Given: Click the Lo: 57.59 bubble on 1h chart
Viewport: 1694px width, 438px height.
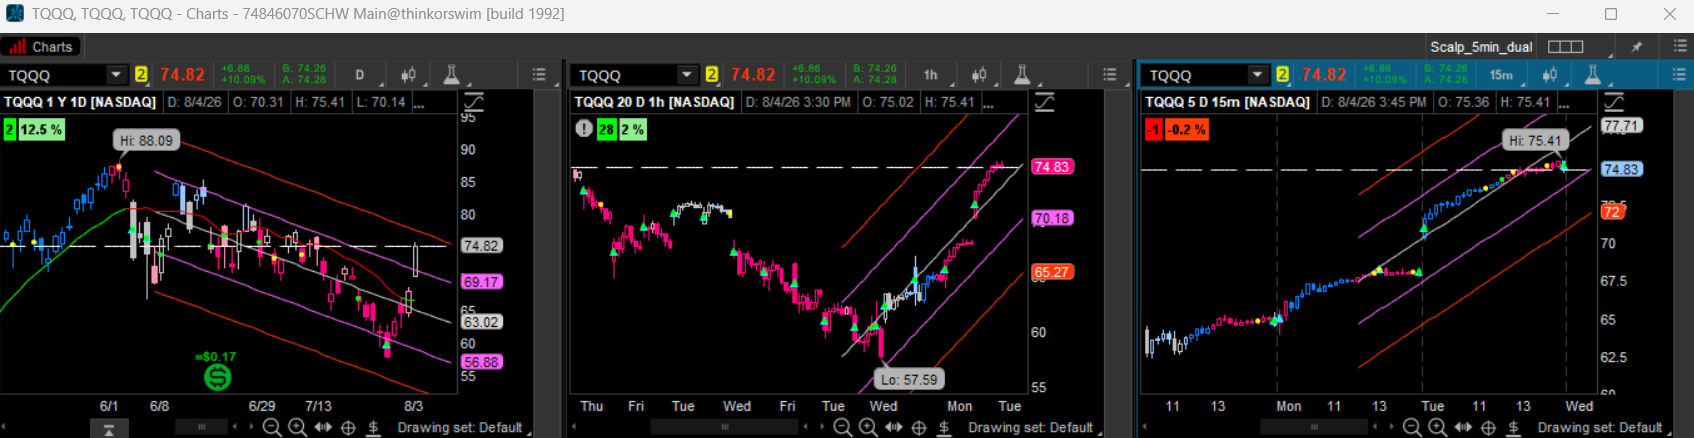Looking at the screenshot, I should click(x=909, y=380).
